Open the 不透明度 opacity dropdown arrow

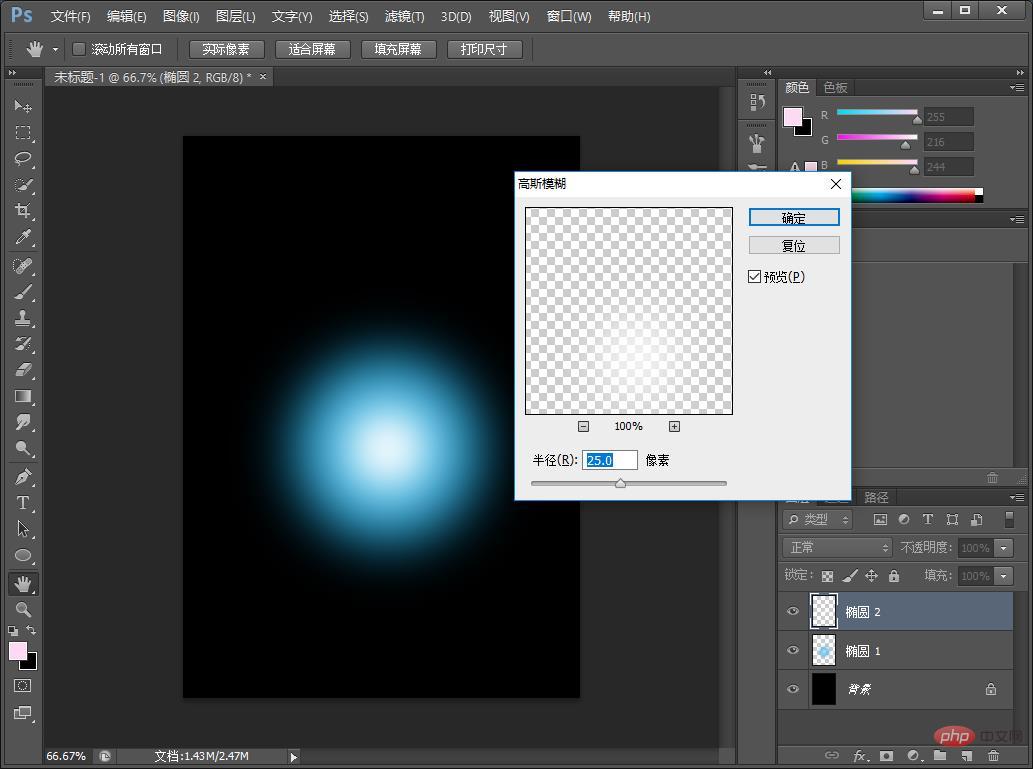[1003, 548]
